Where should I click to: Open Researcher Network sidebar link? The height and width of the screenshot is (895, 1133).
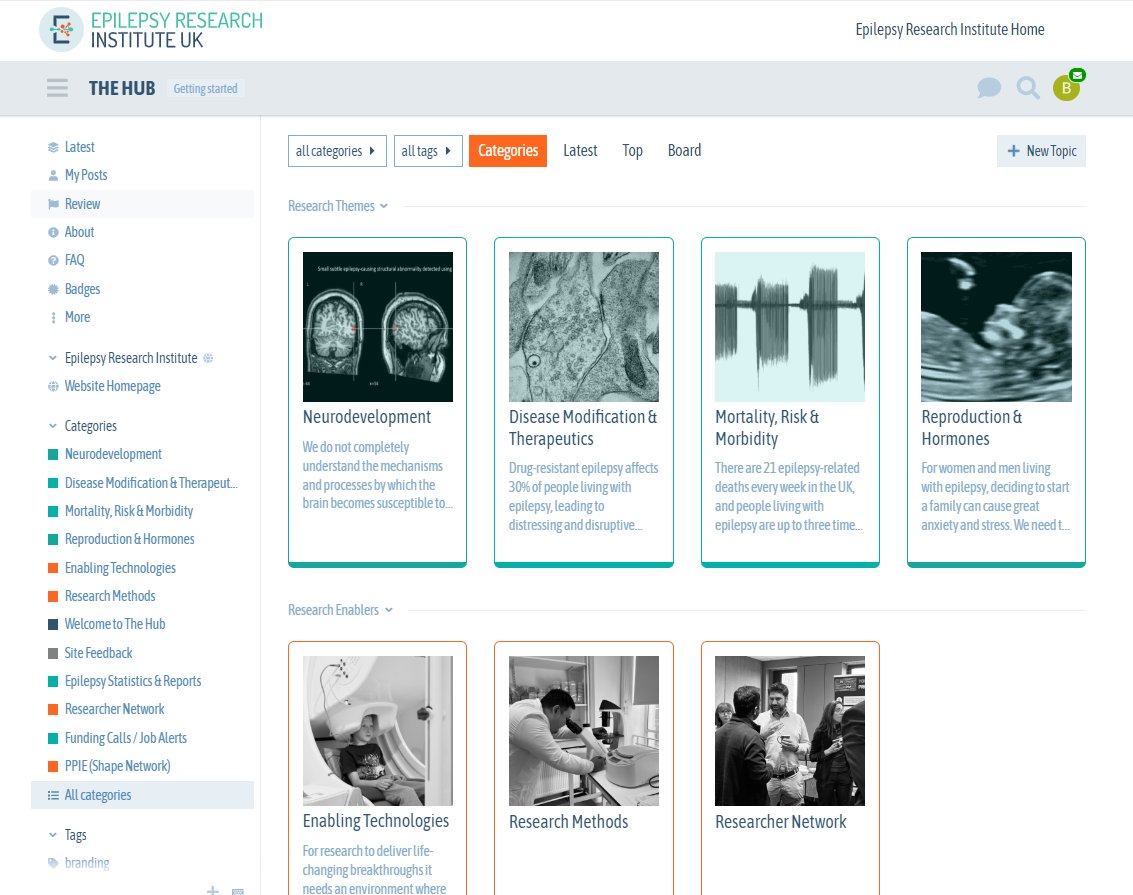tap(114, 710)
